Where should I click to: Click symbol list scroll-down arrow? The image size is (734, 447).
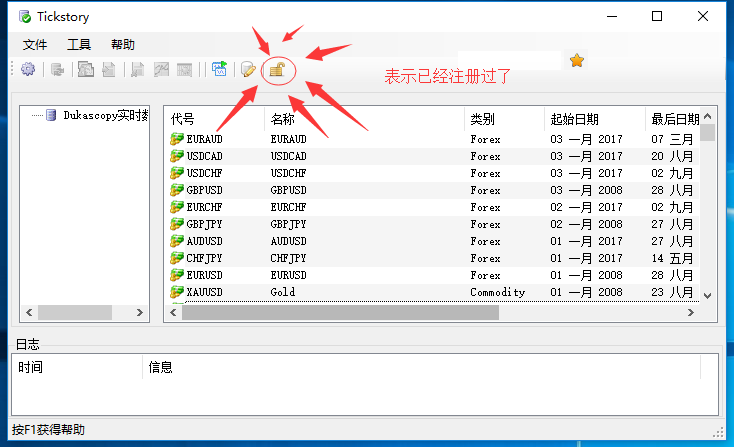pyautogui.click(x=708, y=296)
